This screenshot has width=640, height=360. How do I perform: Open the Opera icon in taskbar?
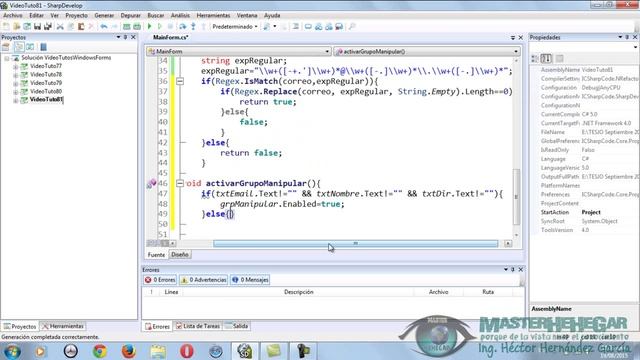tap(187, 351)
